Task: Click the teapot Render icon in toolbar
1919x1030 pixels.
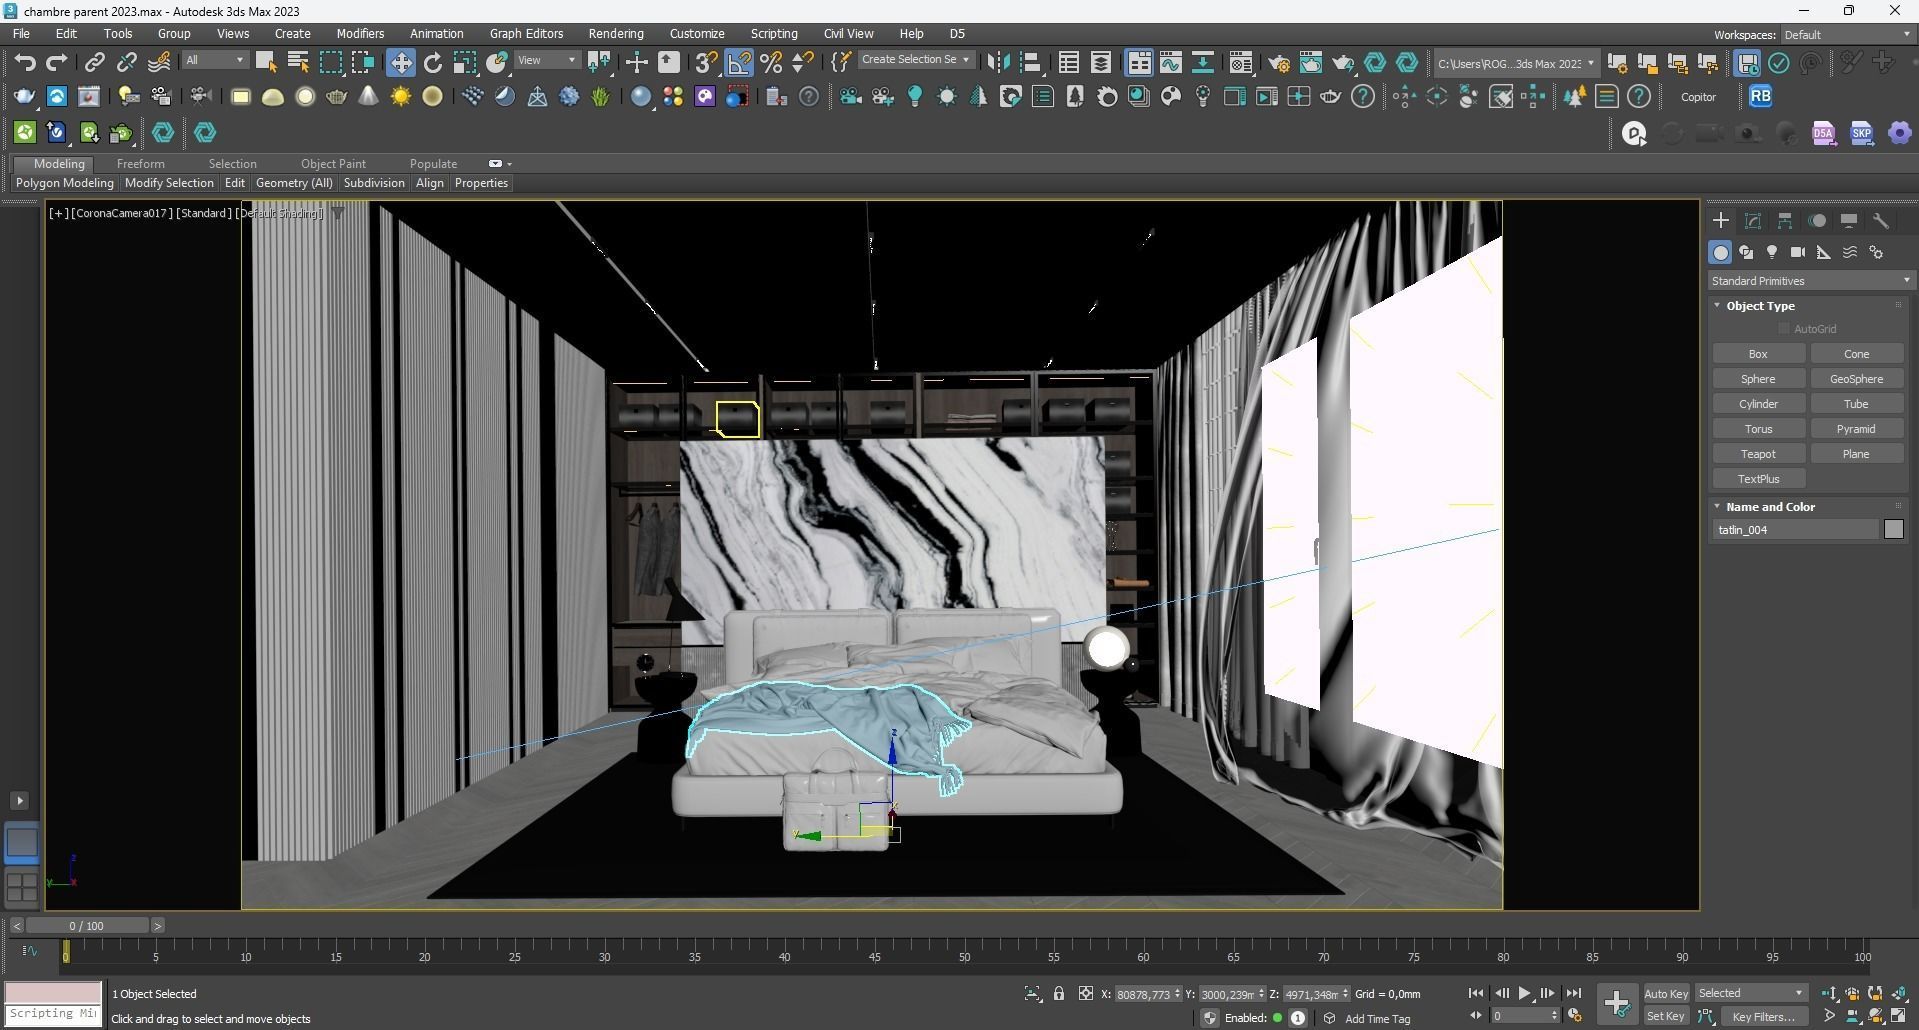Action: (x=1343, y=63)
